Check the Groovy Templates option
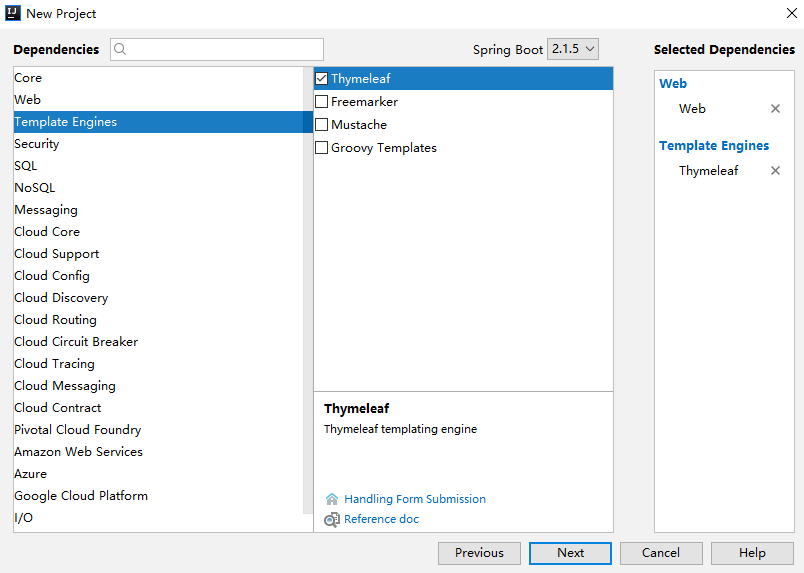Viewport: 804px width, 573px height. click(322, 148)
